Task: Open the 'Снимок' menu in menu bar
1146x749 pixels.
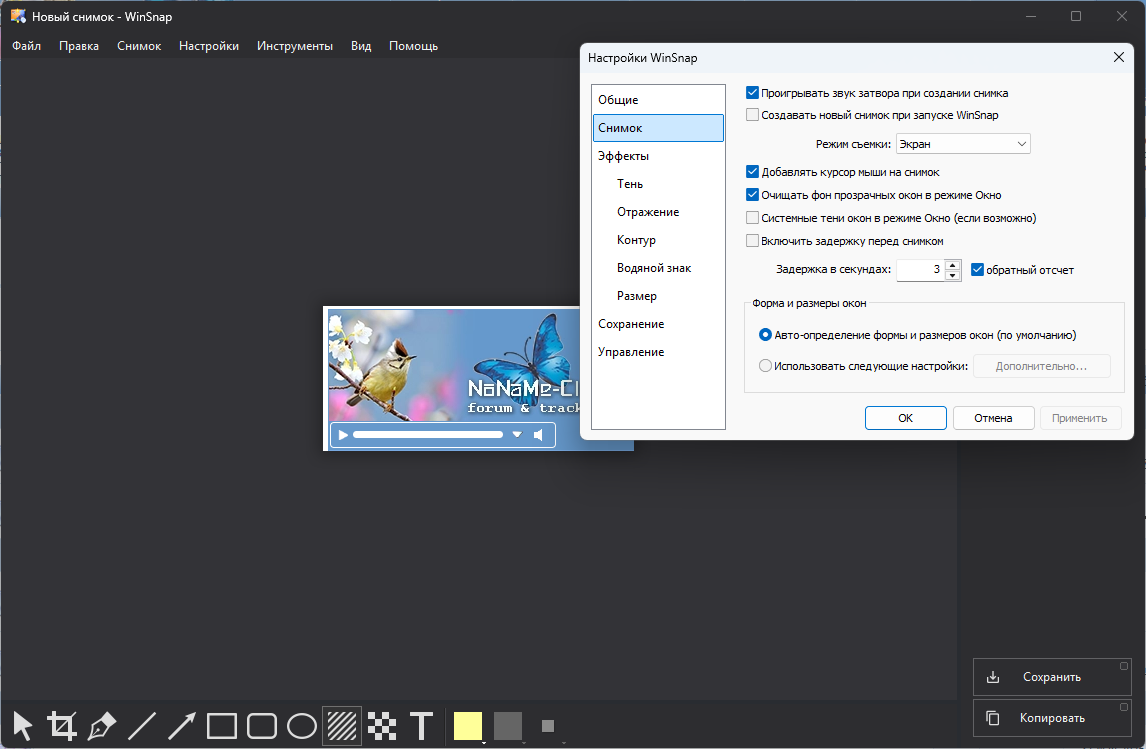Action: pos(139,46)
